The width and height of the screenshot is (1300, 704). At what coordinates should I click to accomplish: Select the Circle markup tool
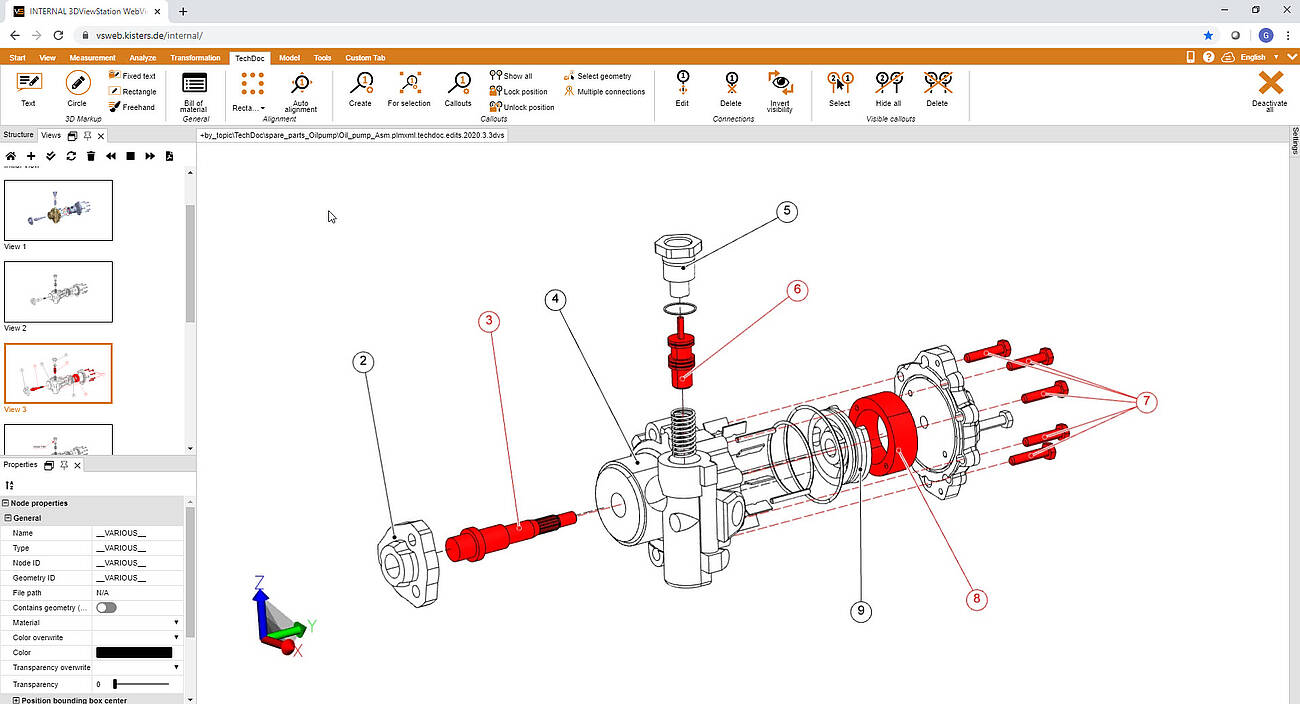77,88
